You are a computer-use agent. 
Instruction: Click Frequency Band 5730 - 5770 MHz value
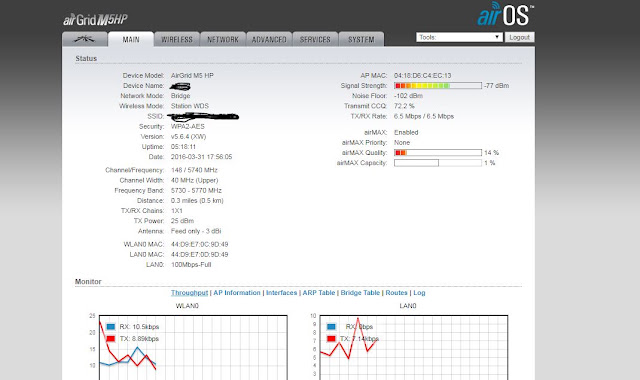(x=196, y=191)
